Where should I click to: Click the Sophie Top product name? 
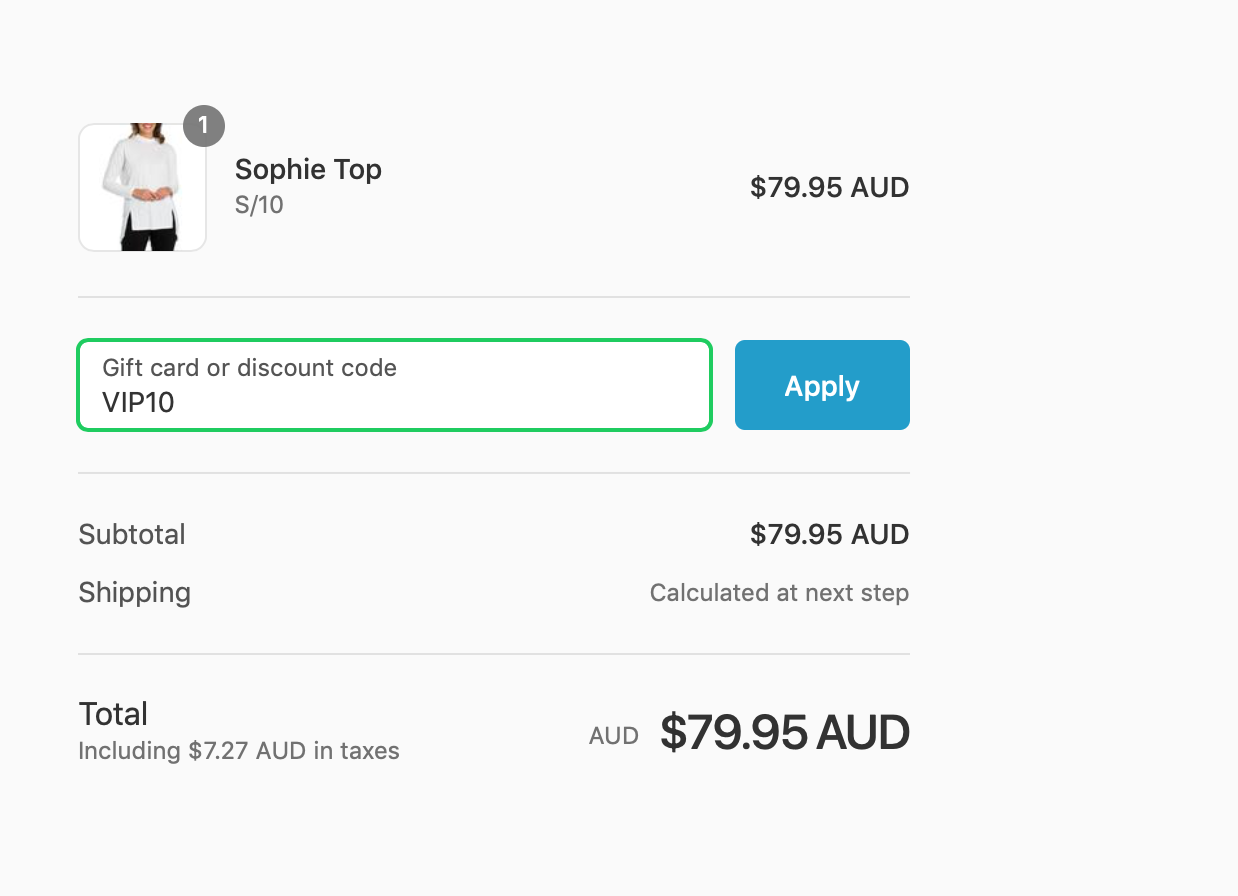pos(308,169)
